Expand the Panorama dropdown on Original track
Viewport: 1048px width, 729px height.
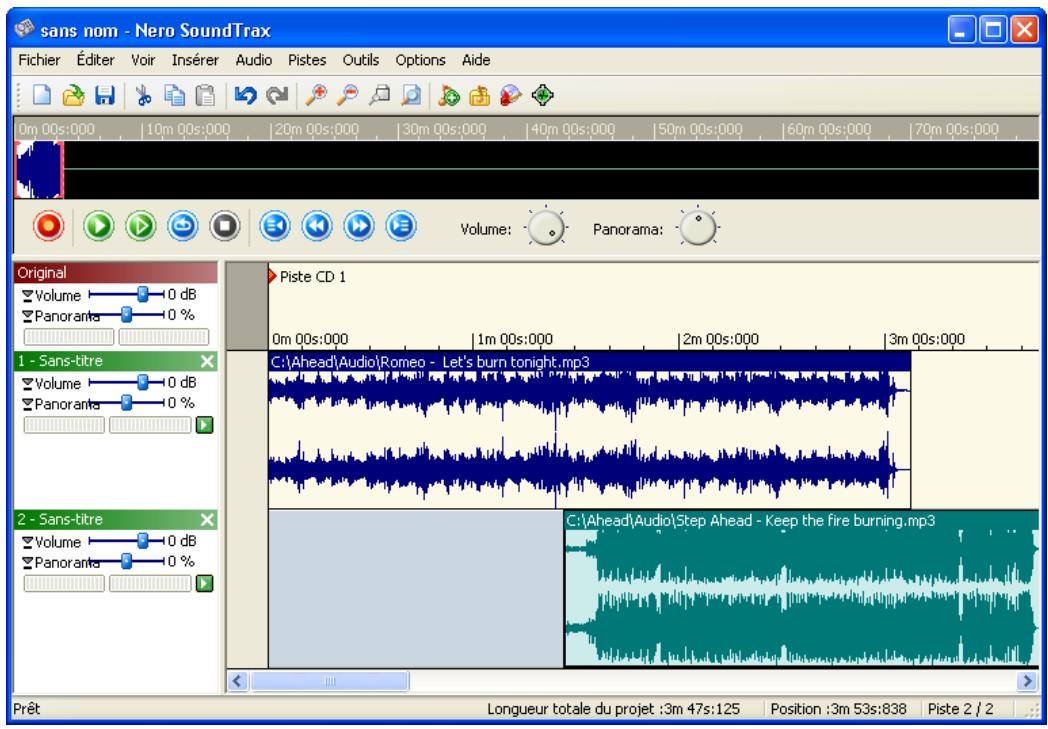coord(27,315)
